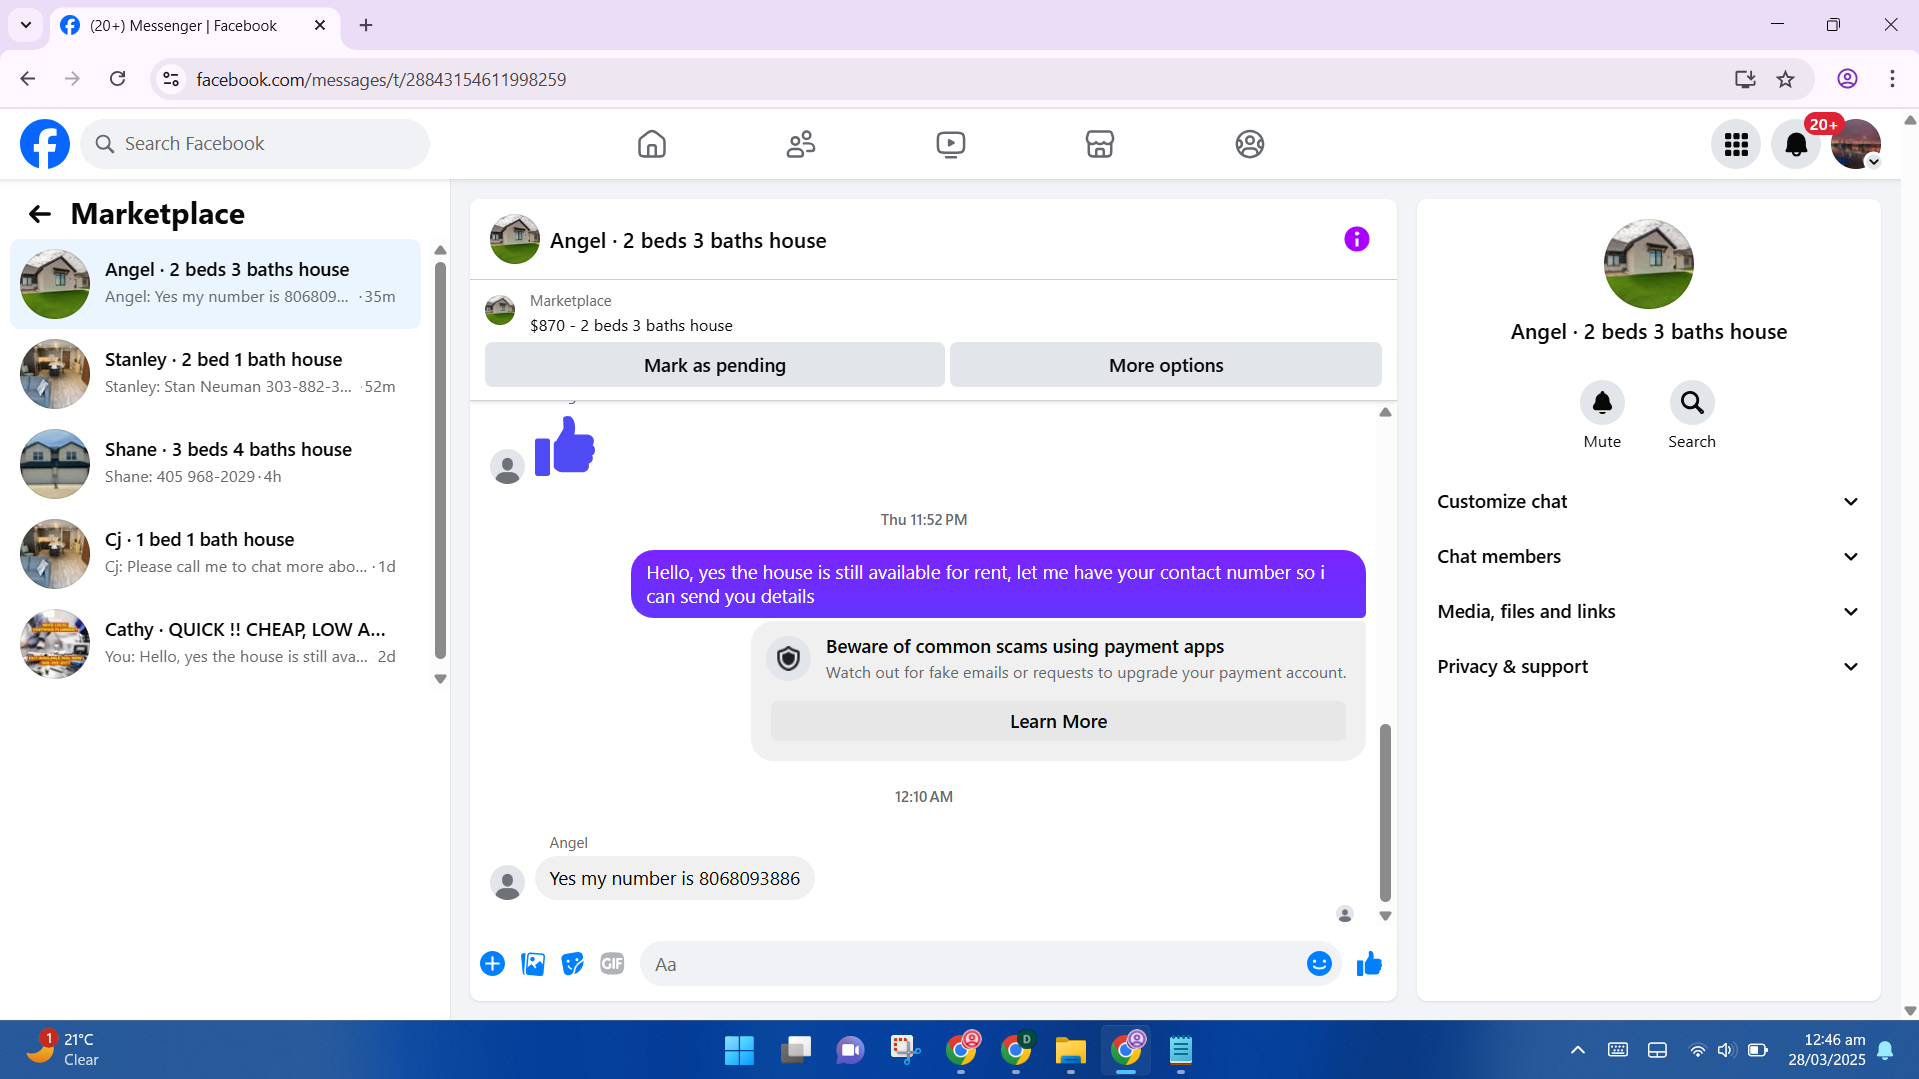This screenshot has height=1079, width=1919.
Task: Open the weather widget showing 21°C
Action: point(62,1050)
